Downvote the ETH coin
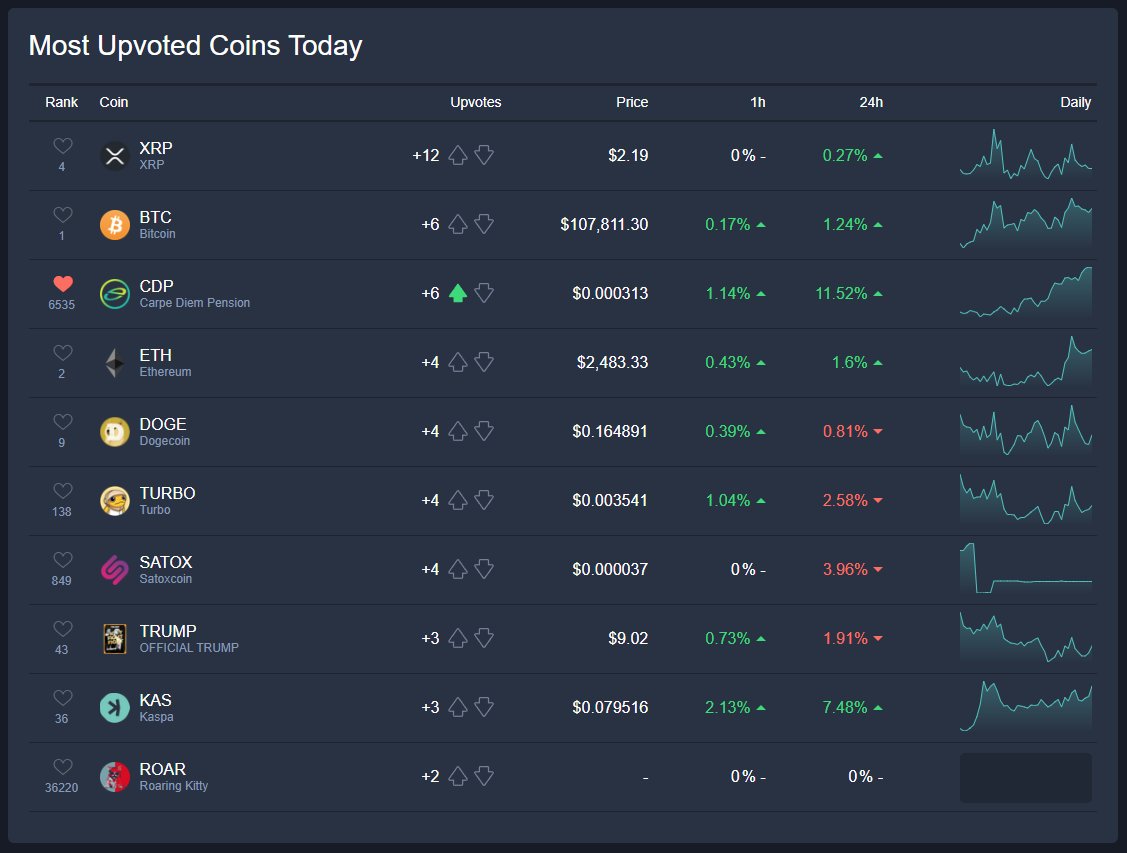 click(x=484, y=362)
